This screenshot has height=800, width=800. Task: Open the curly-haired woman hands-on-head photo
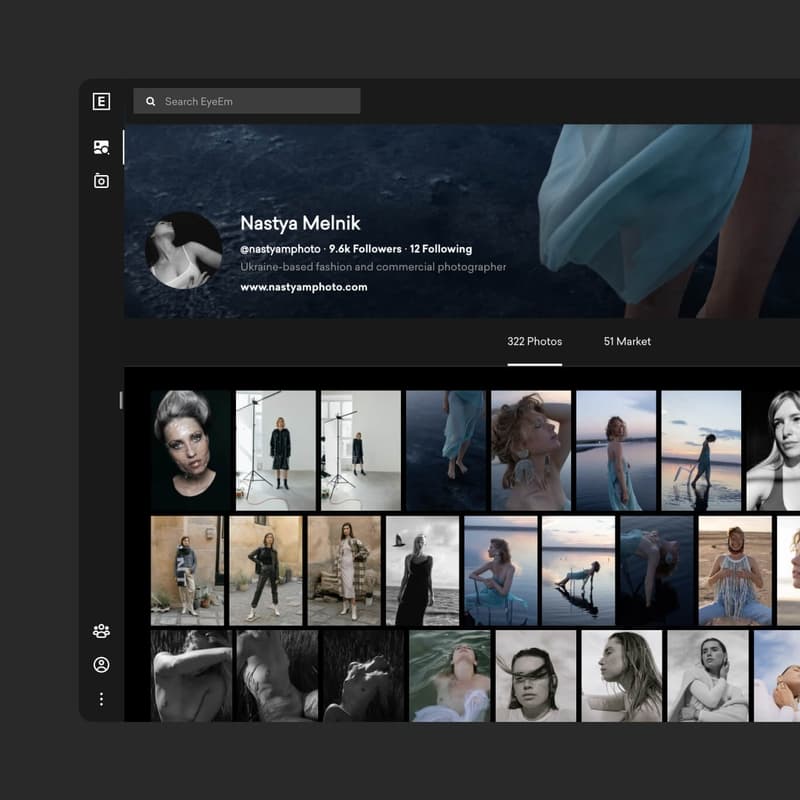click(x=530, y=450)
